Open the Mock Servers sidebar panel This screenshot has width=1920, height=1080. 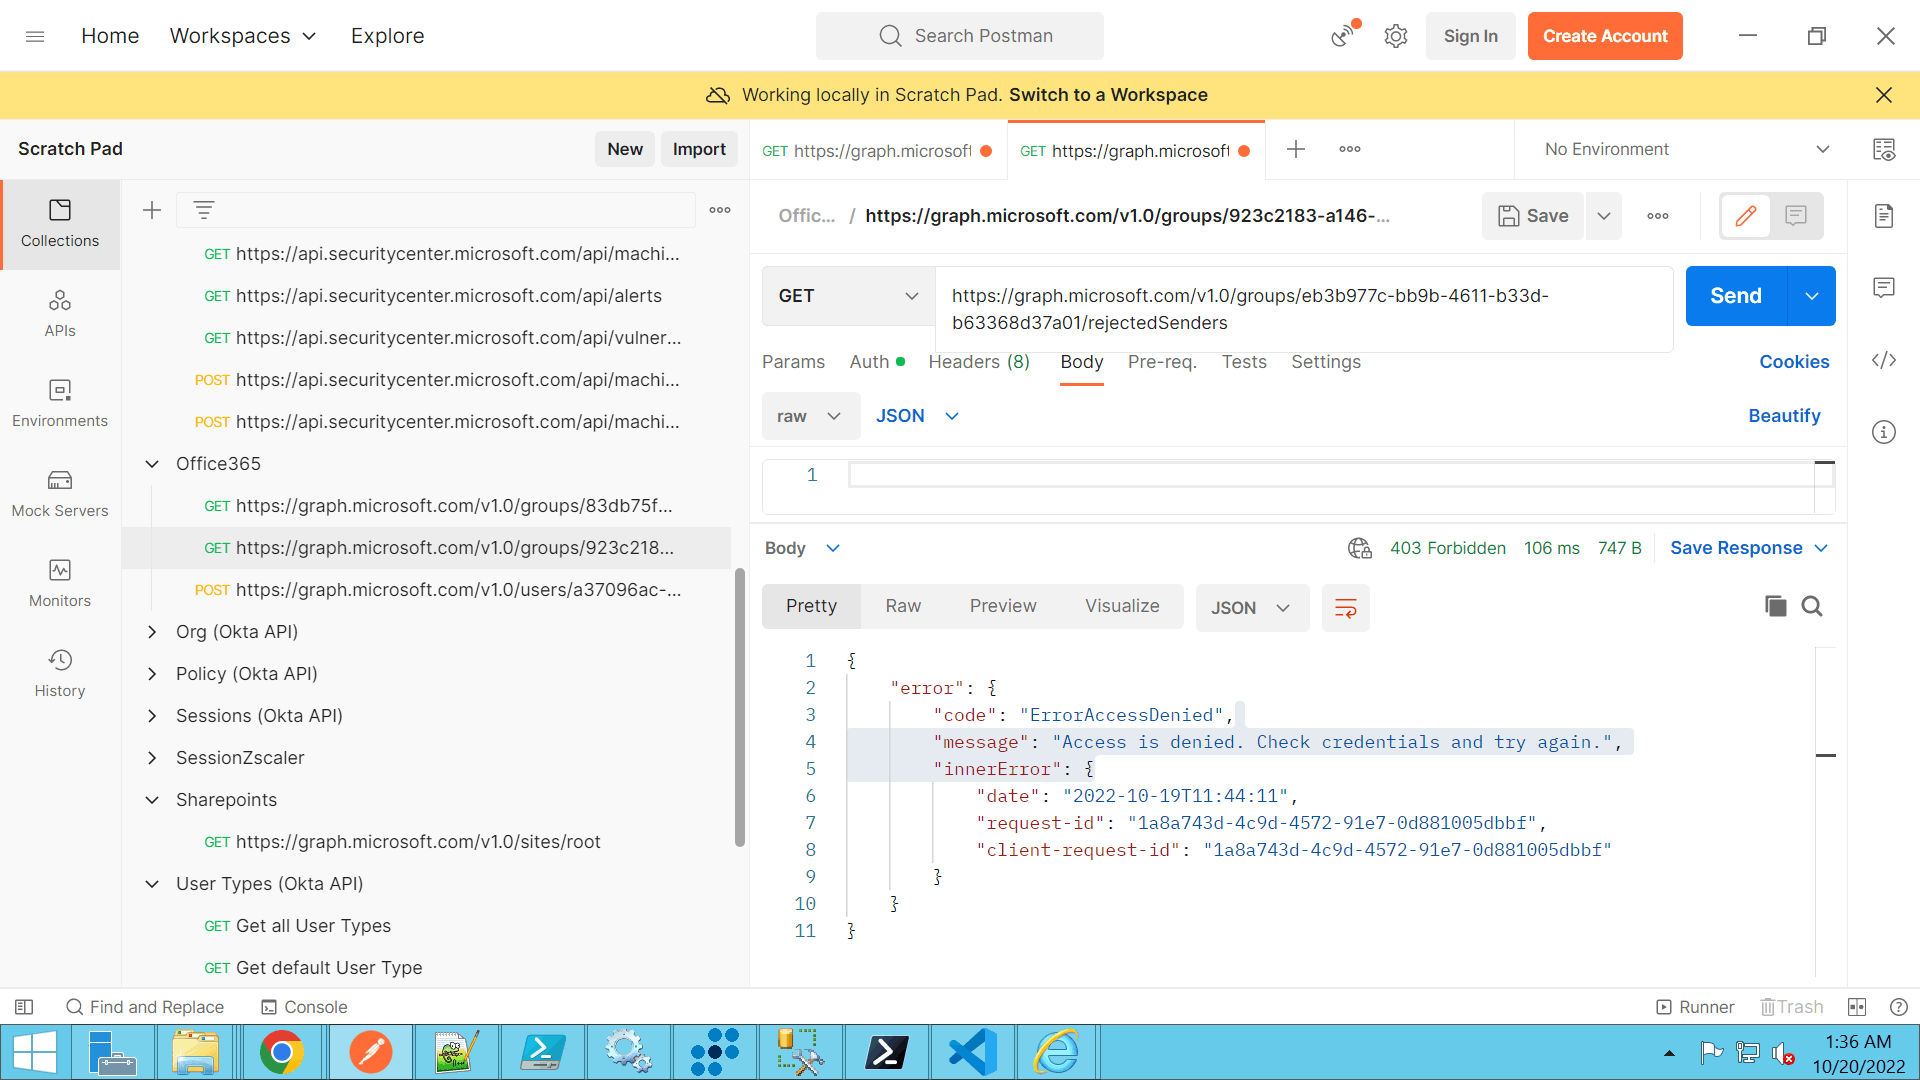tap(60, 494)
